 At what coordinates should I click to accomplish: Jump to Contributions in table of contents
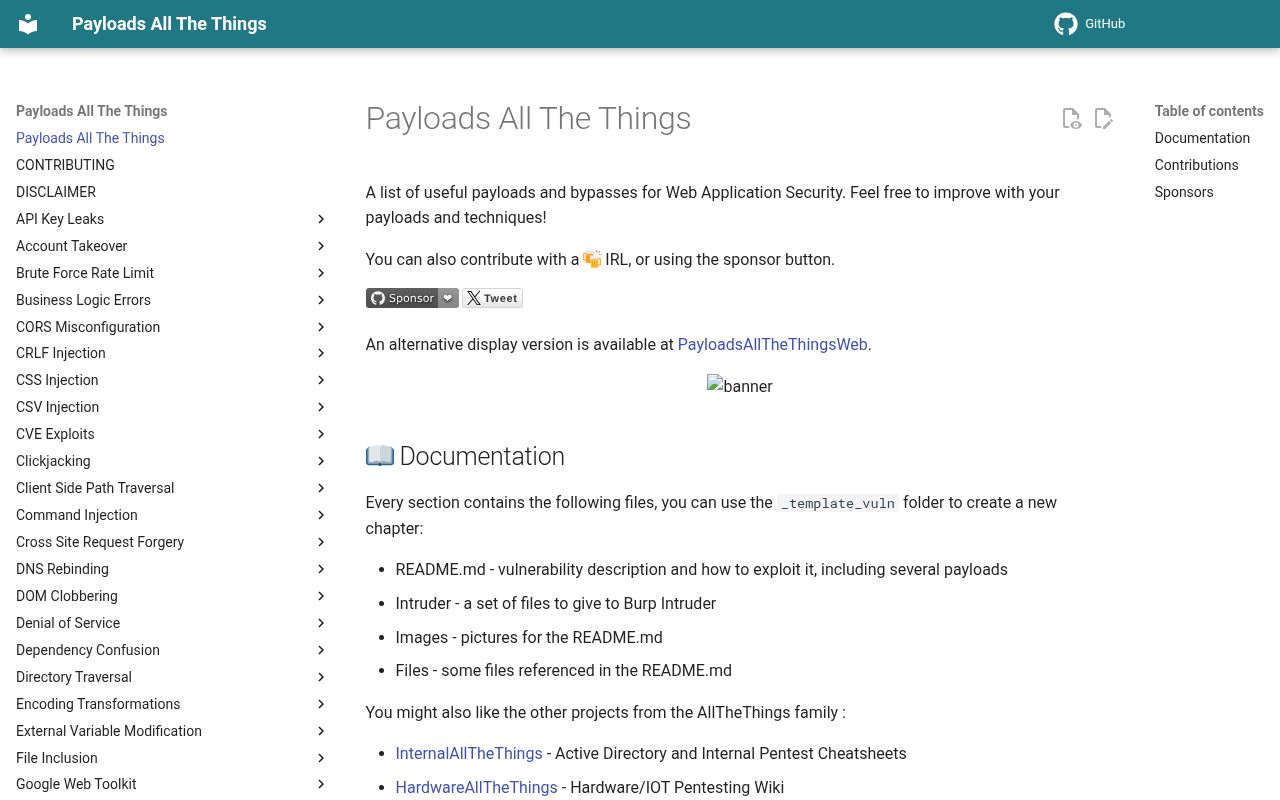click(1196, 165)
